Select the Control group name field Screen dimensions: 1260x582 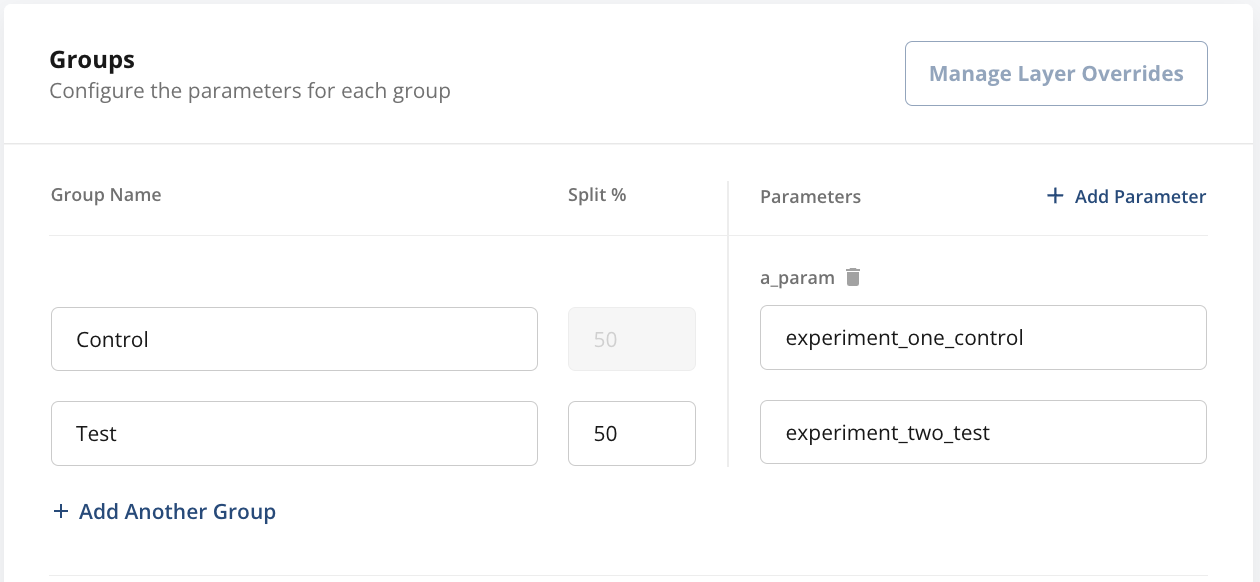point(294,338)
